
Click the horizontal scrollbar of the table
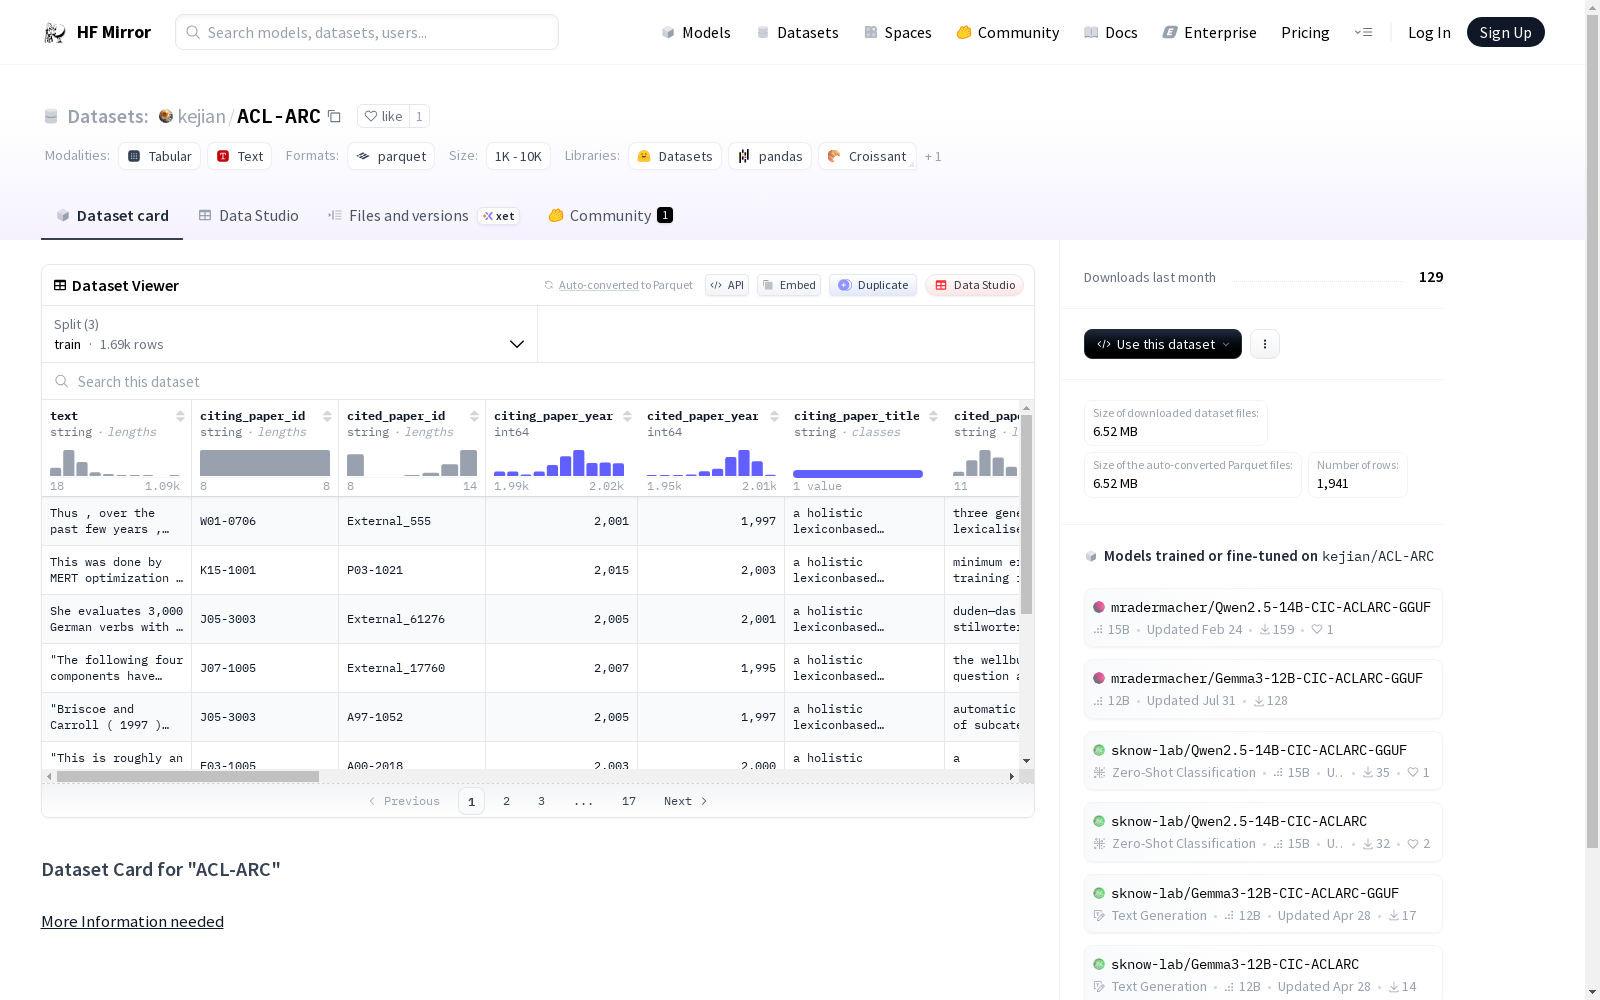tap(188, 776)
